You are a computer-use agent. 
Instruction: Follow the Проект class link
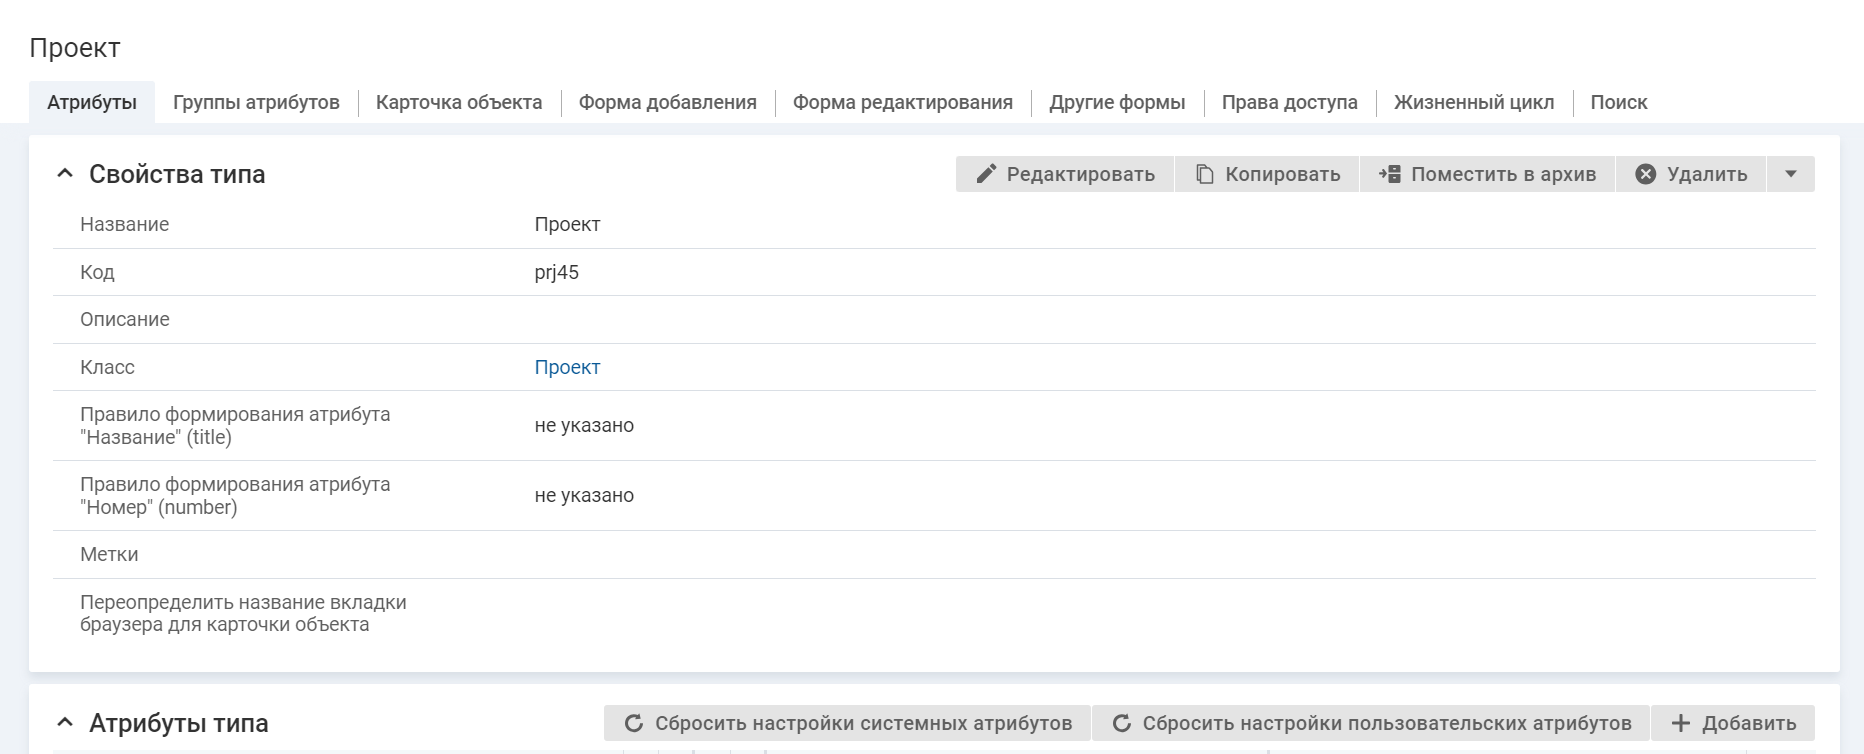pyautogui.click(x=567, y=367)
